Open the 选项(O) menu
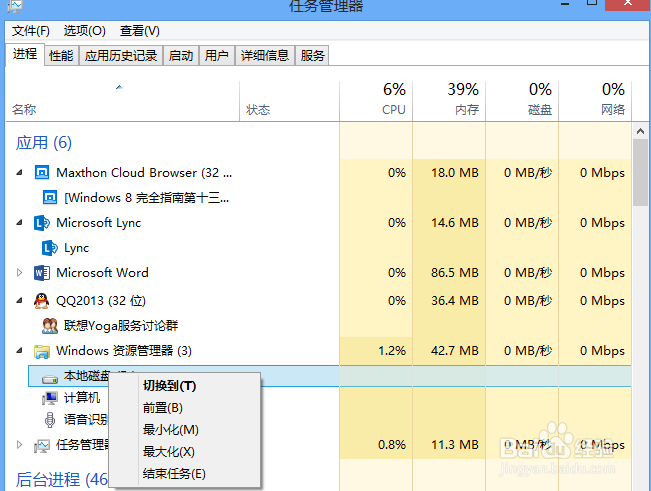 pos(84,31)
